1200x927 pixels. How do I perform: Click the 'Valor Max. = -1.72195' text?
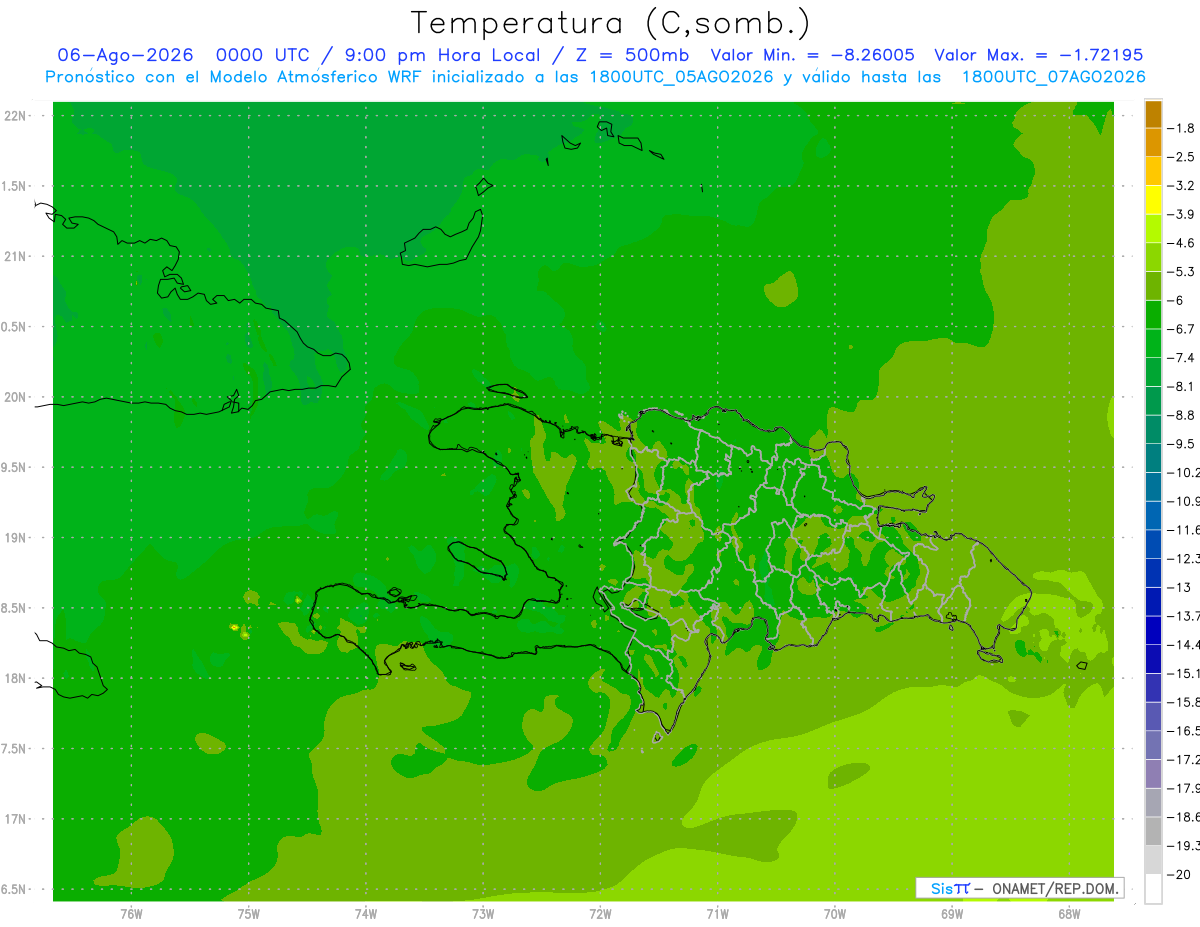[x=1039, y=55]
